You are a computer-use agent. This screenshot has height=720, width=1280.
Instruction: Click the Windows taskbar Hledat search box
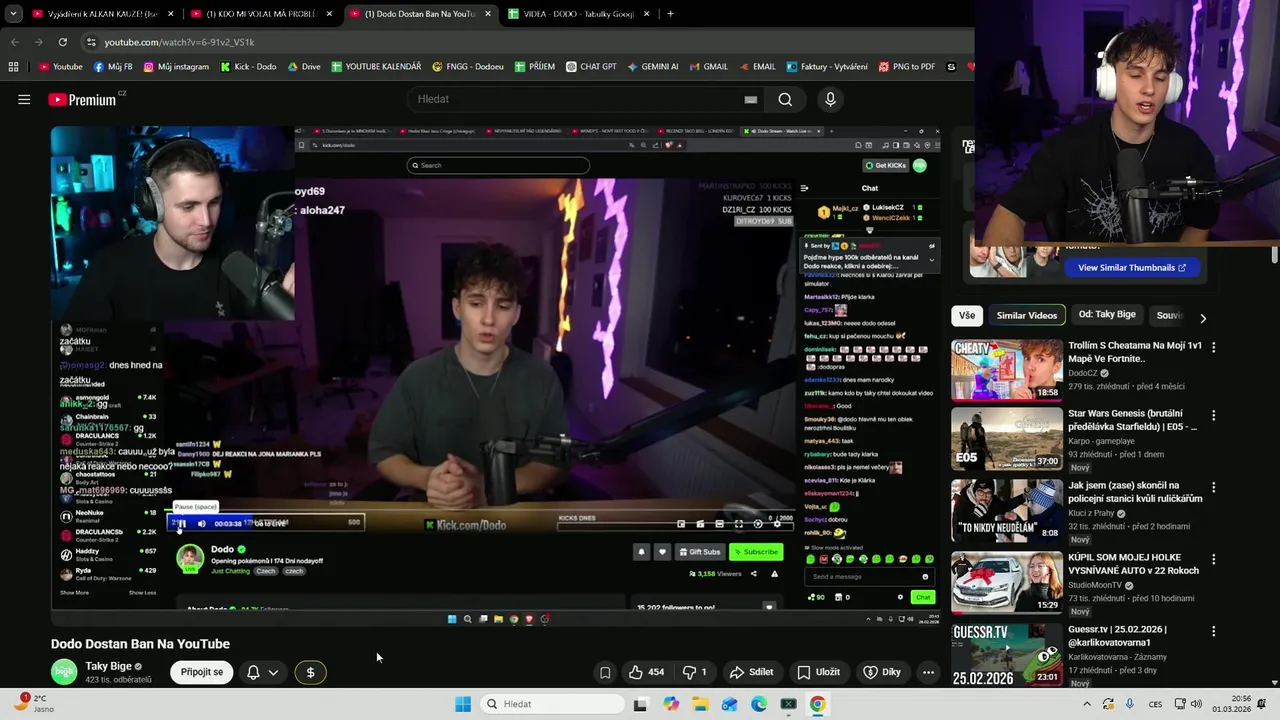550,704
